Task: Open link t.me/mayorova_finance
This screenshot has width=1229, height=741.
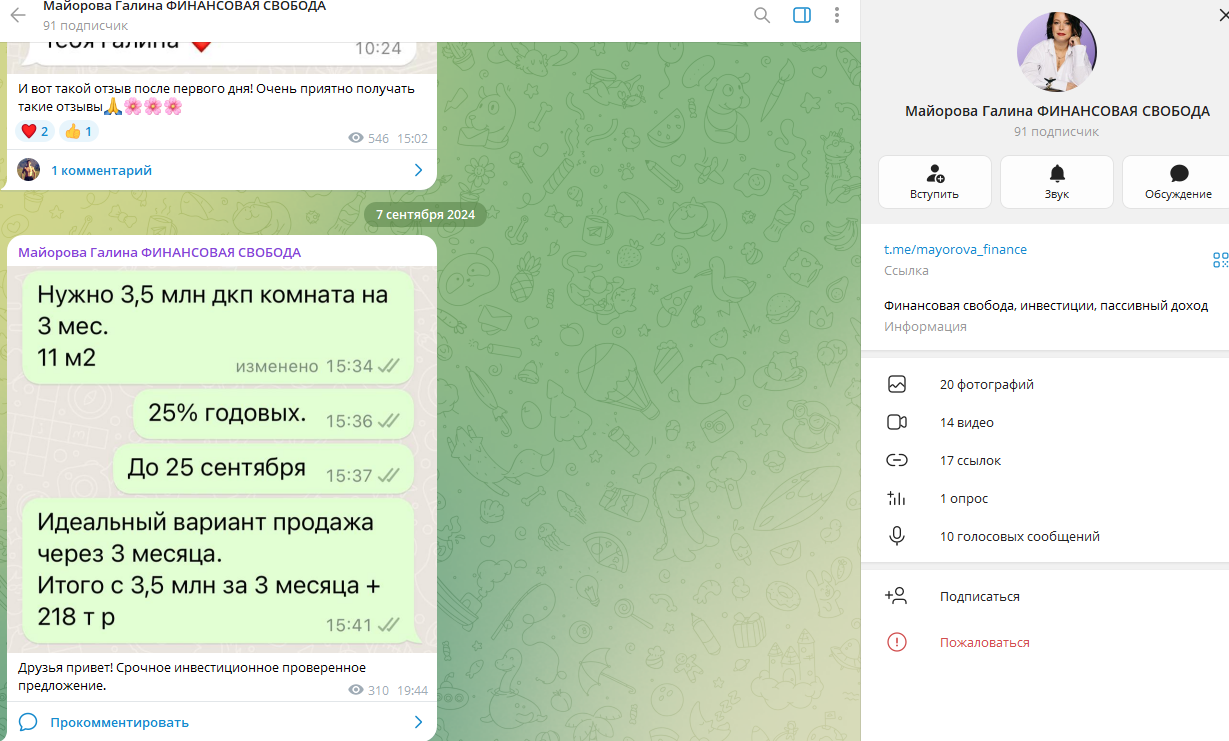Action: click(955, 249)
